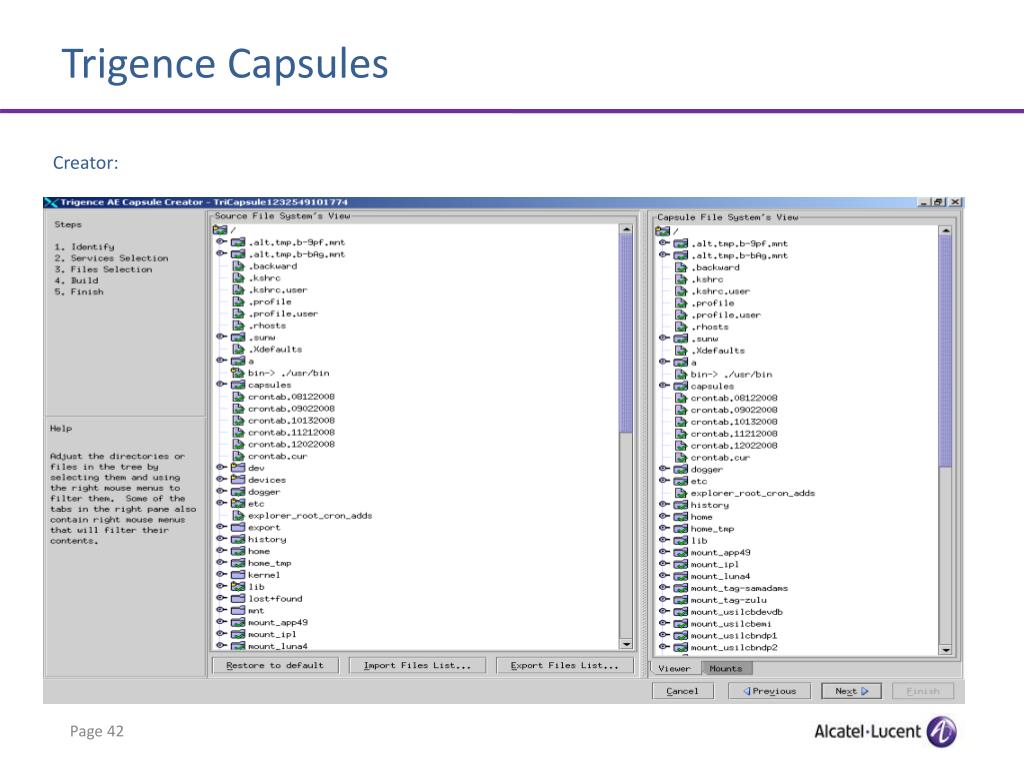Click folder icon of mount_tag-zulu in Capsule view

coord(680,600)
